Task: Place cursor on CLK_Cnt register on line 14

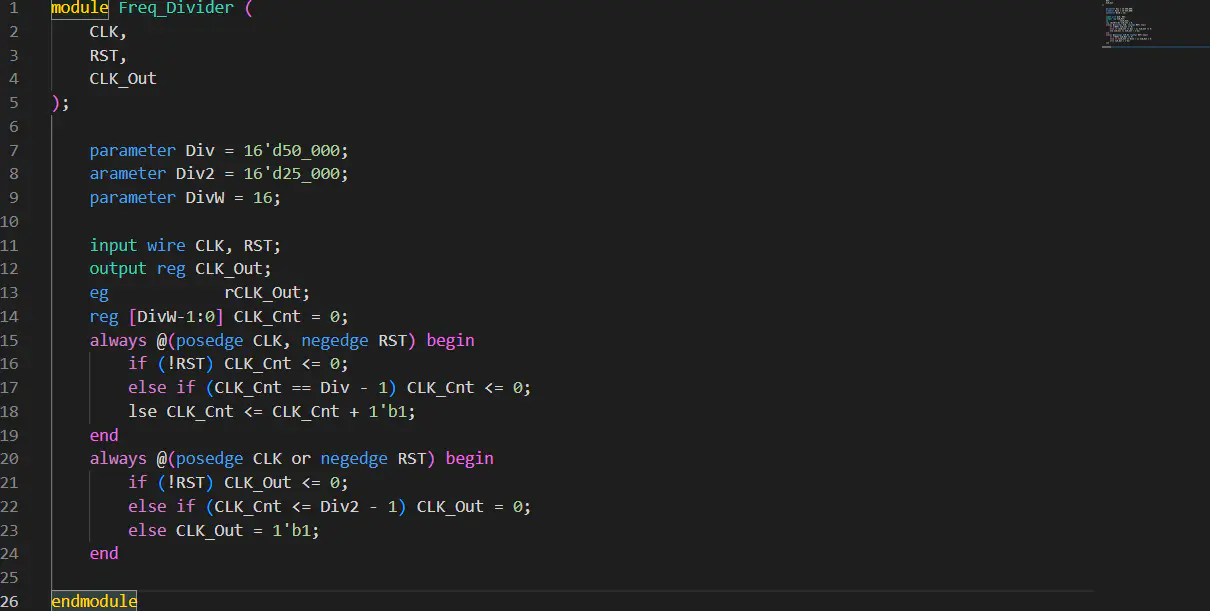Action: tap(264, 316)
